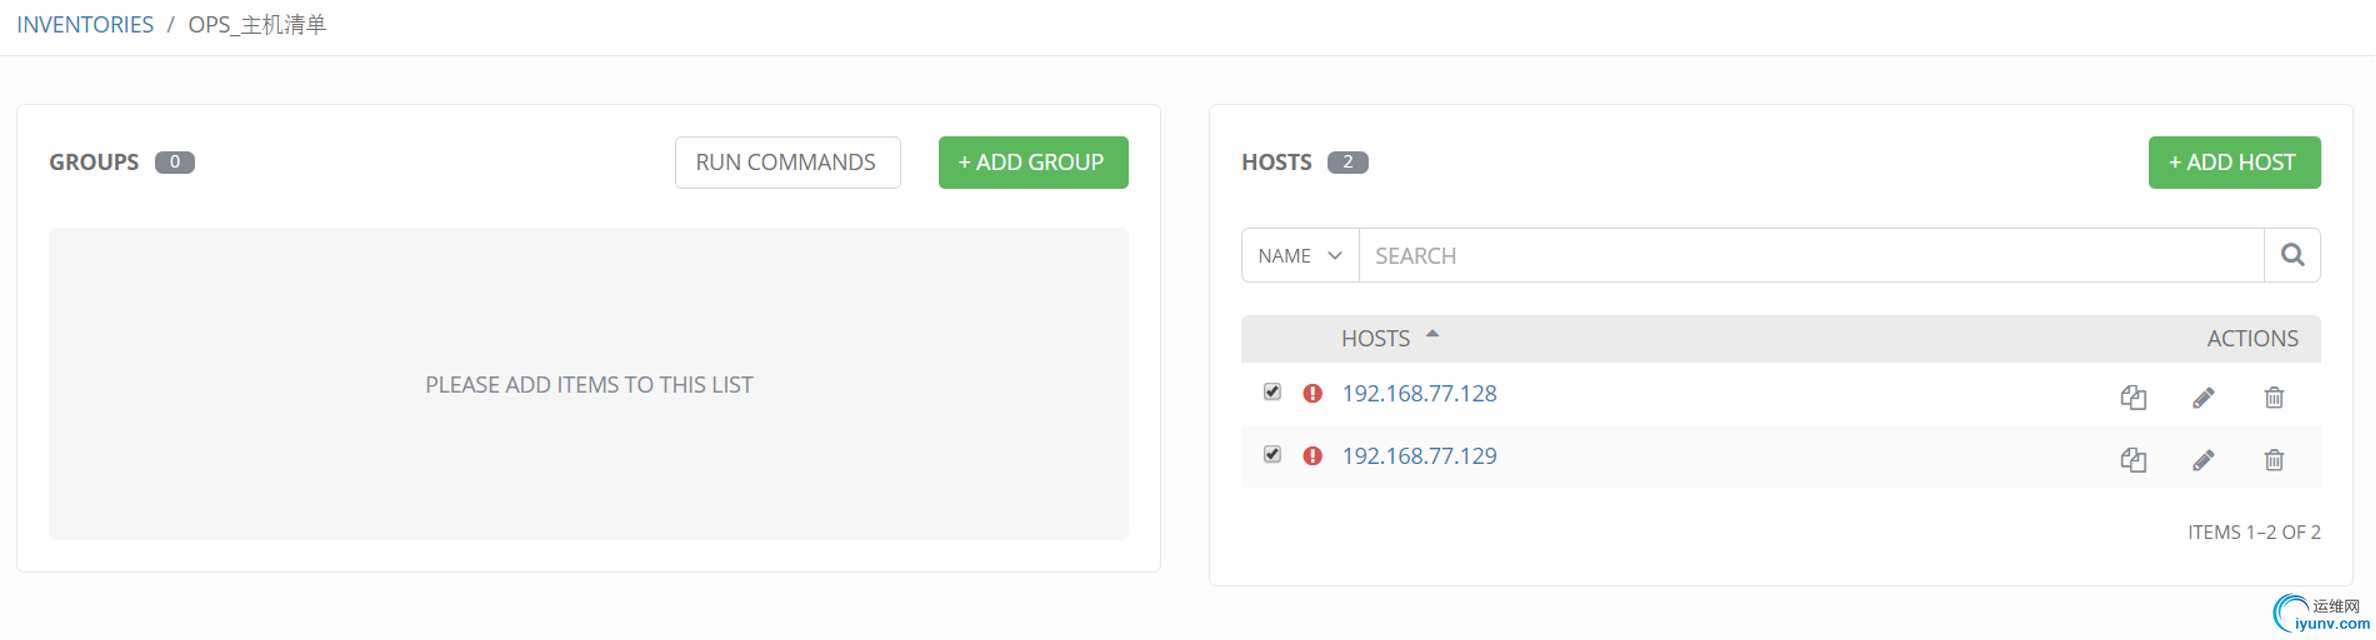The image size is (2376, 640).
Task: Click red error status icon for 192.168.77.129
Action: (x=1312, y=456)
